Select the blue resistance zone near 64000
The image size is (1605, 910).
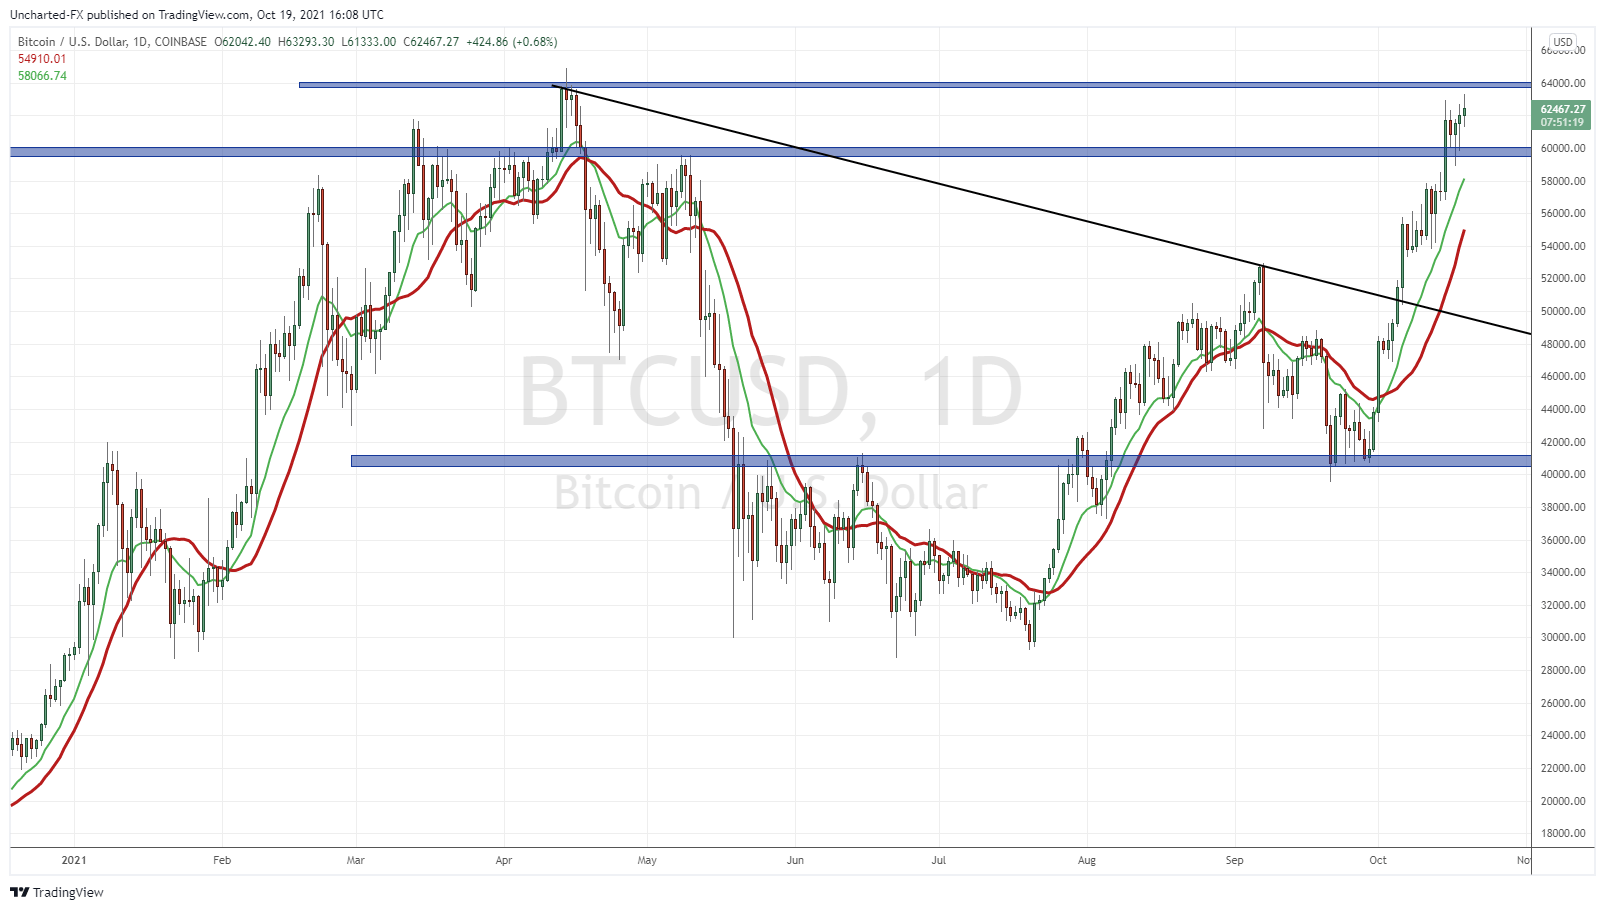pyautogui.click(x=915, y=85)
